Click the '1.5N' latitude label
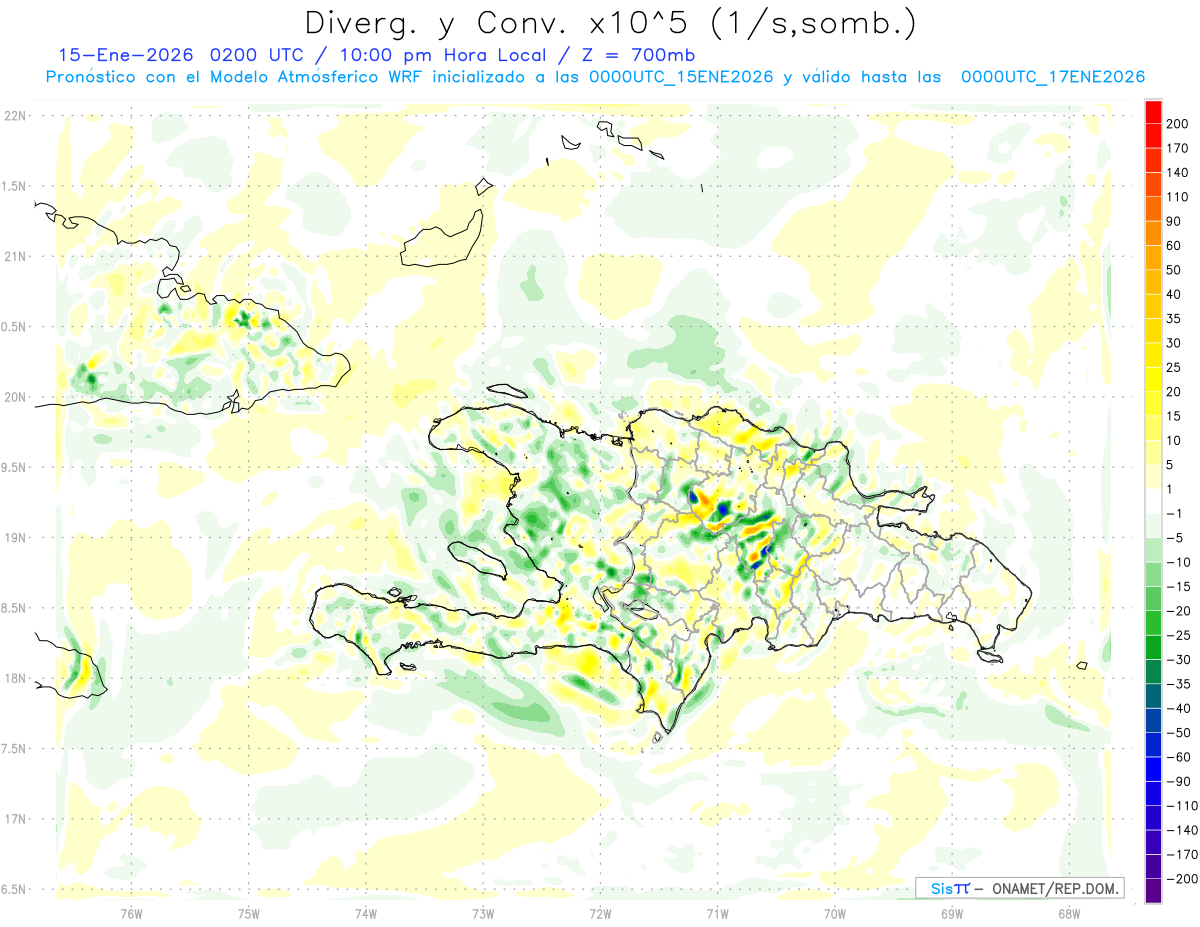1200x927 pixels. coord(14,186)
